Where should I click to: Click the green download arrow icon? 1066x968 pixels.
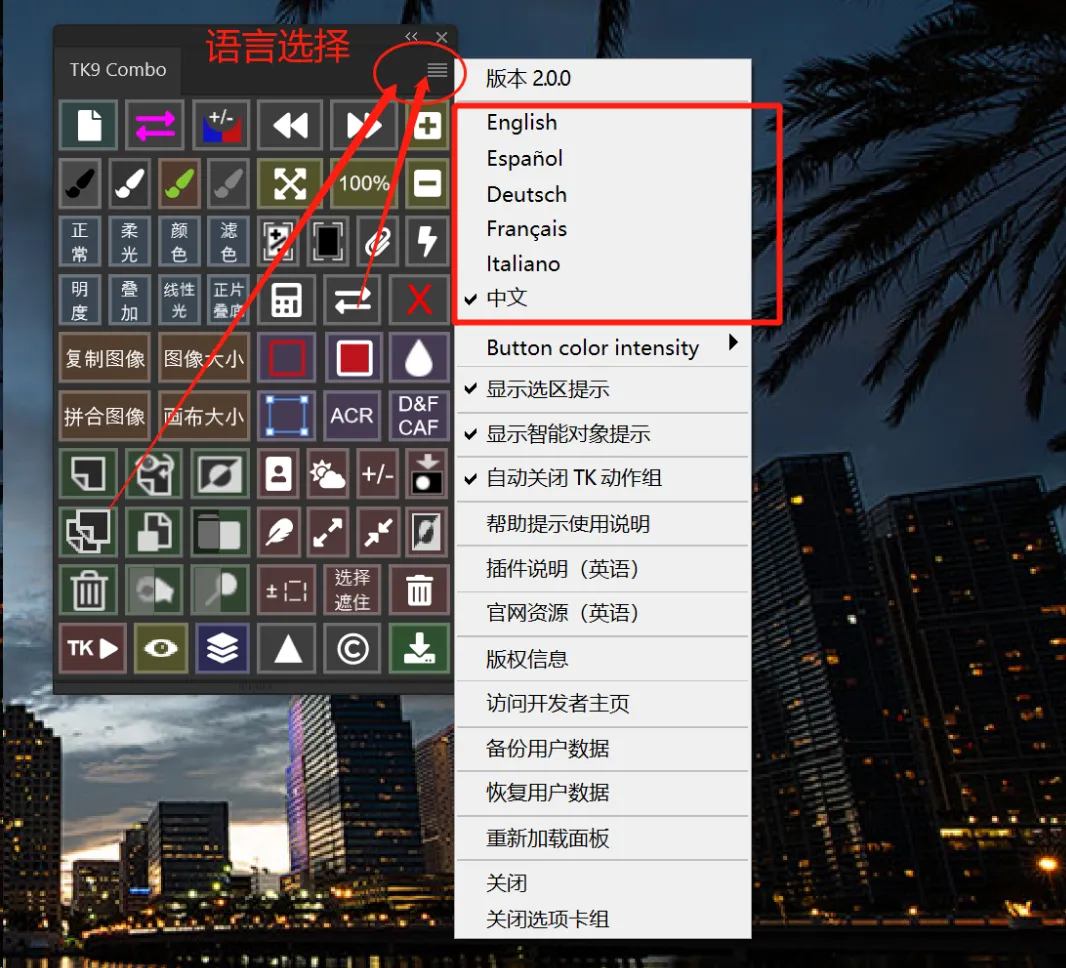pos(419,648)
